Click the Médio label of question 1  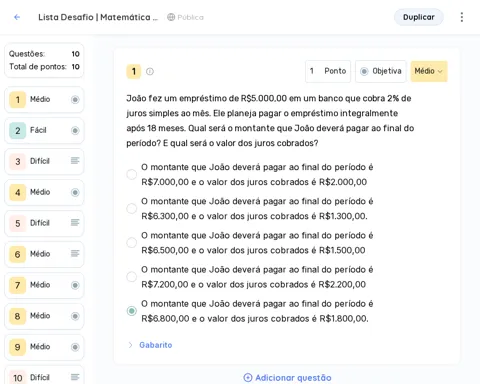pos(40,99)
